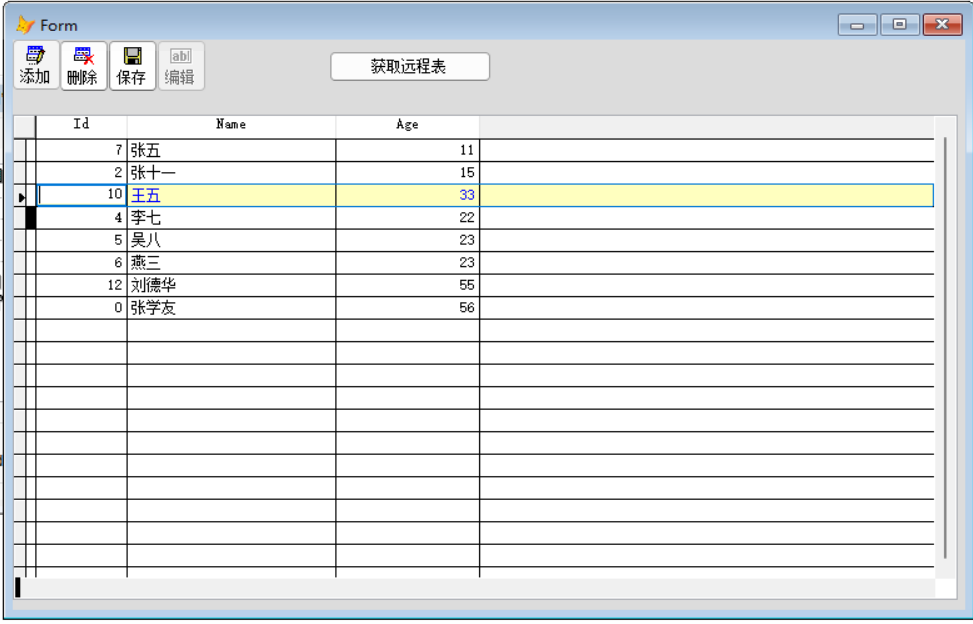Select the Name cell 张学友
Viewport: 973px width, 624px height.
click(231, 308)
